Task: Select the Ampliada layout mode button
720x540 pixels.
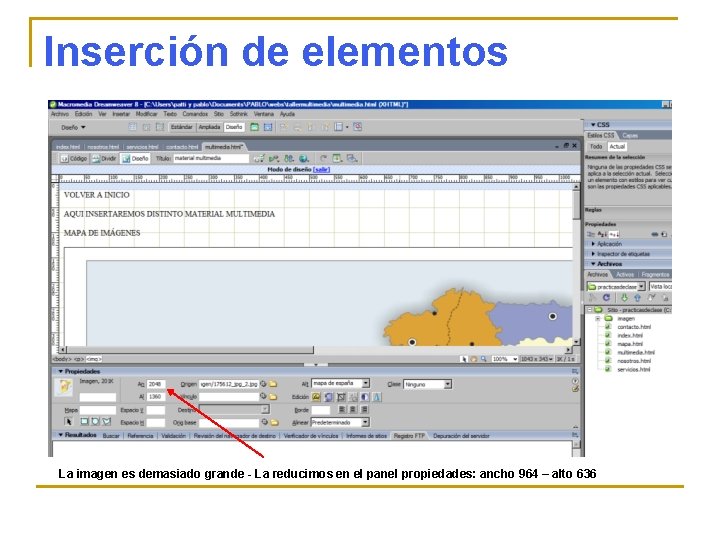Action: (209, 127)
